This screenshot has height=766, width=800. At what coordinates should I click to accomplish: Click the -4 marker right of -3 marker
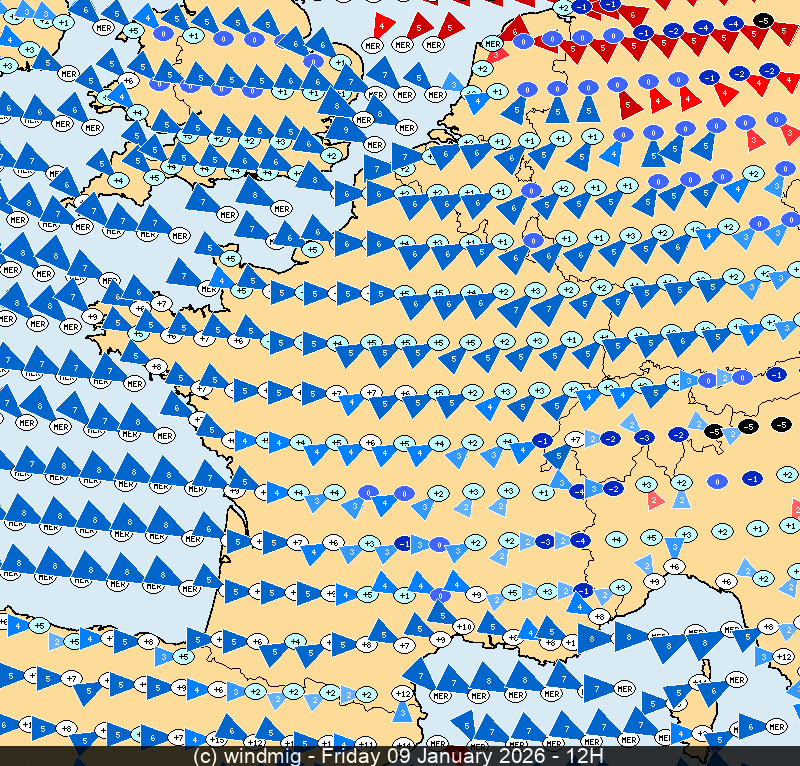[579, 540]
